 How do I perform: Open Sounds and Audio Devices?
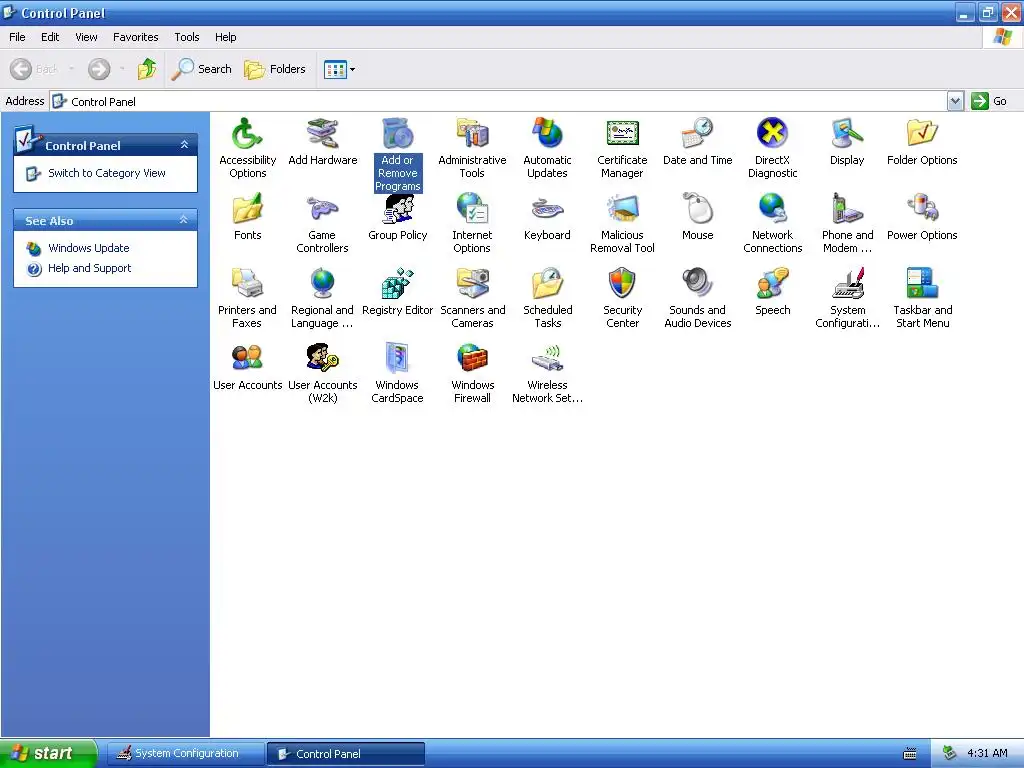(697, 298)
